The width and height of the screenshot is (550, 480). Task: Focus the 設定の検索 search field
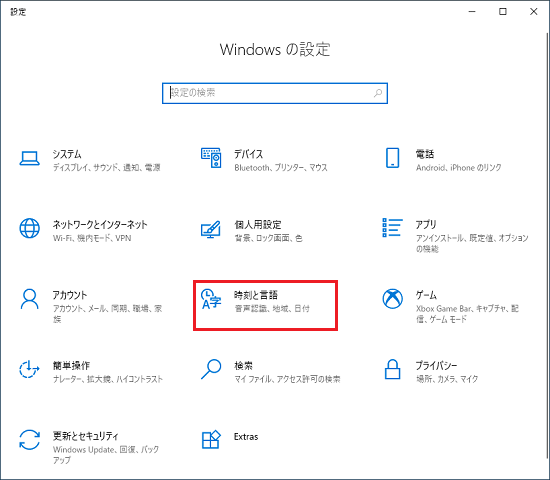[275, 93]
